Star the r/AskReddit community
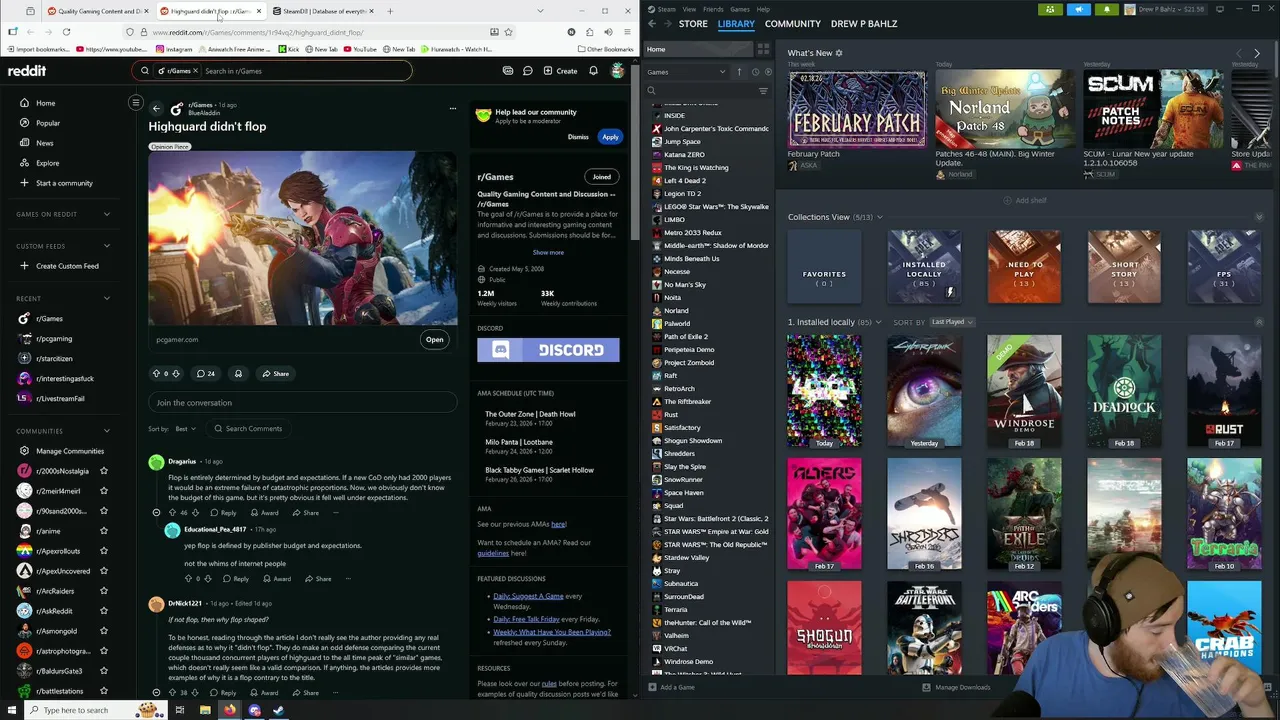The height and width of the screenshot is (720, 1280). coord(104,611)
